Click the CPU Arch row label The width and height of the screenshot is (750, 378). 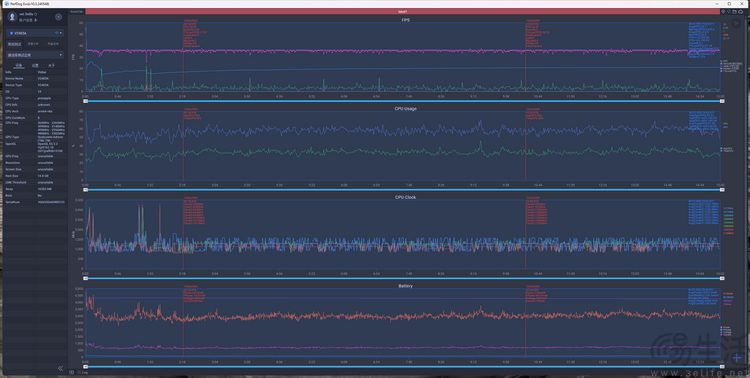point(11,111)
